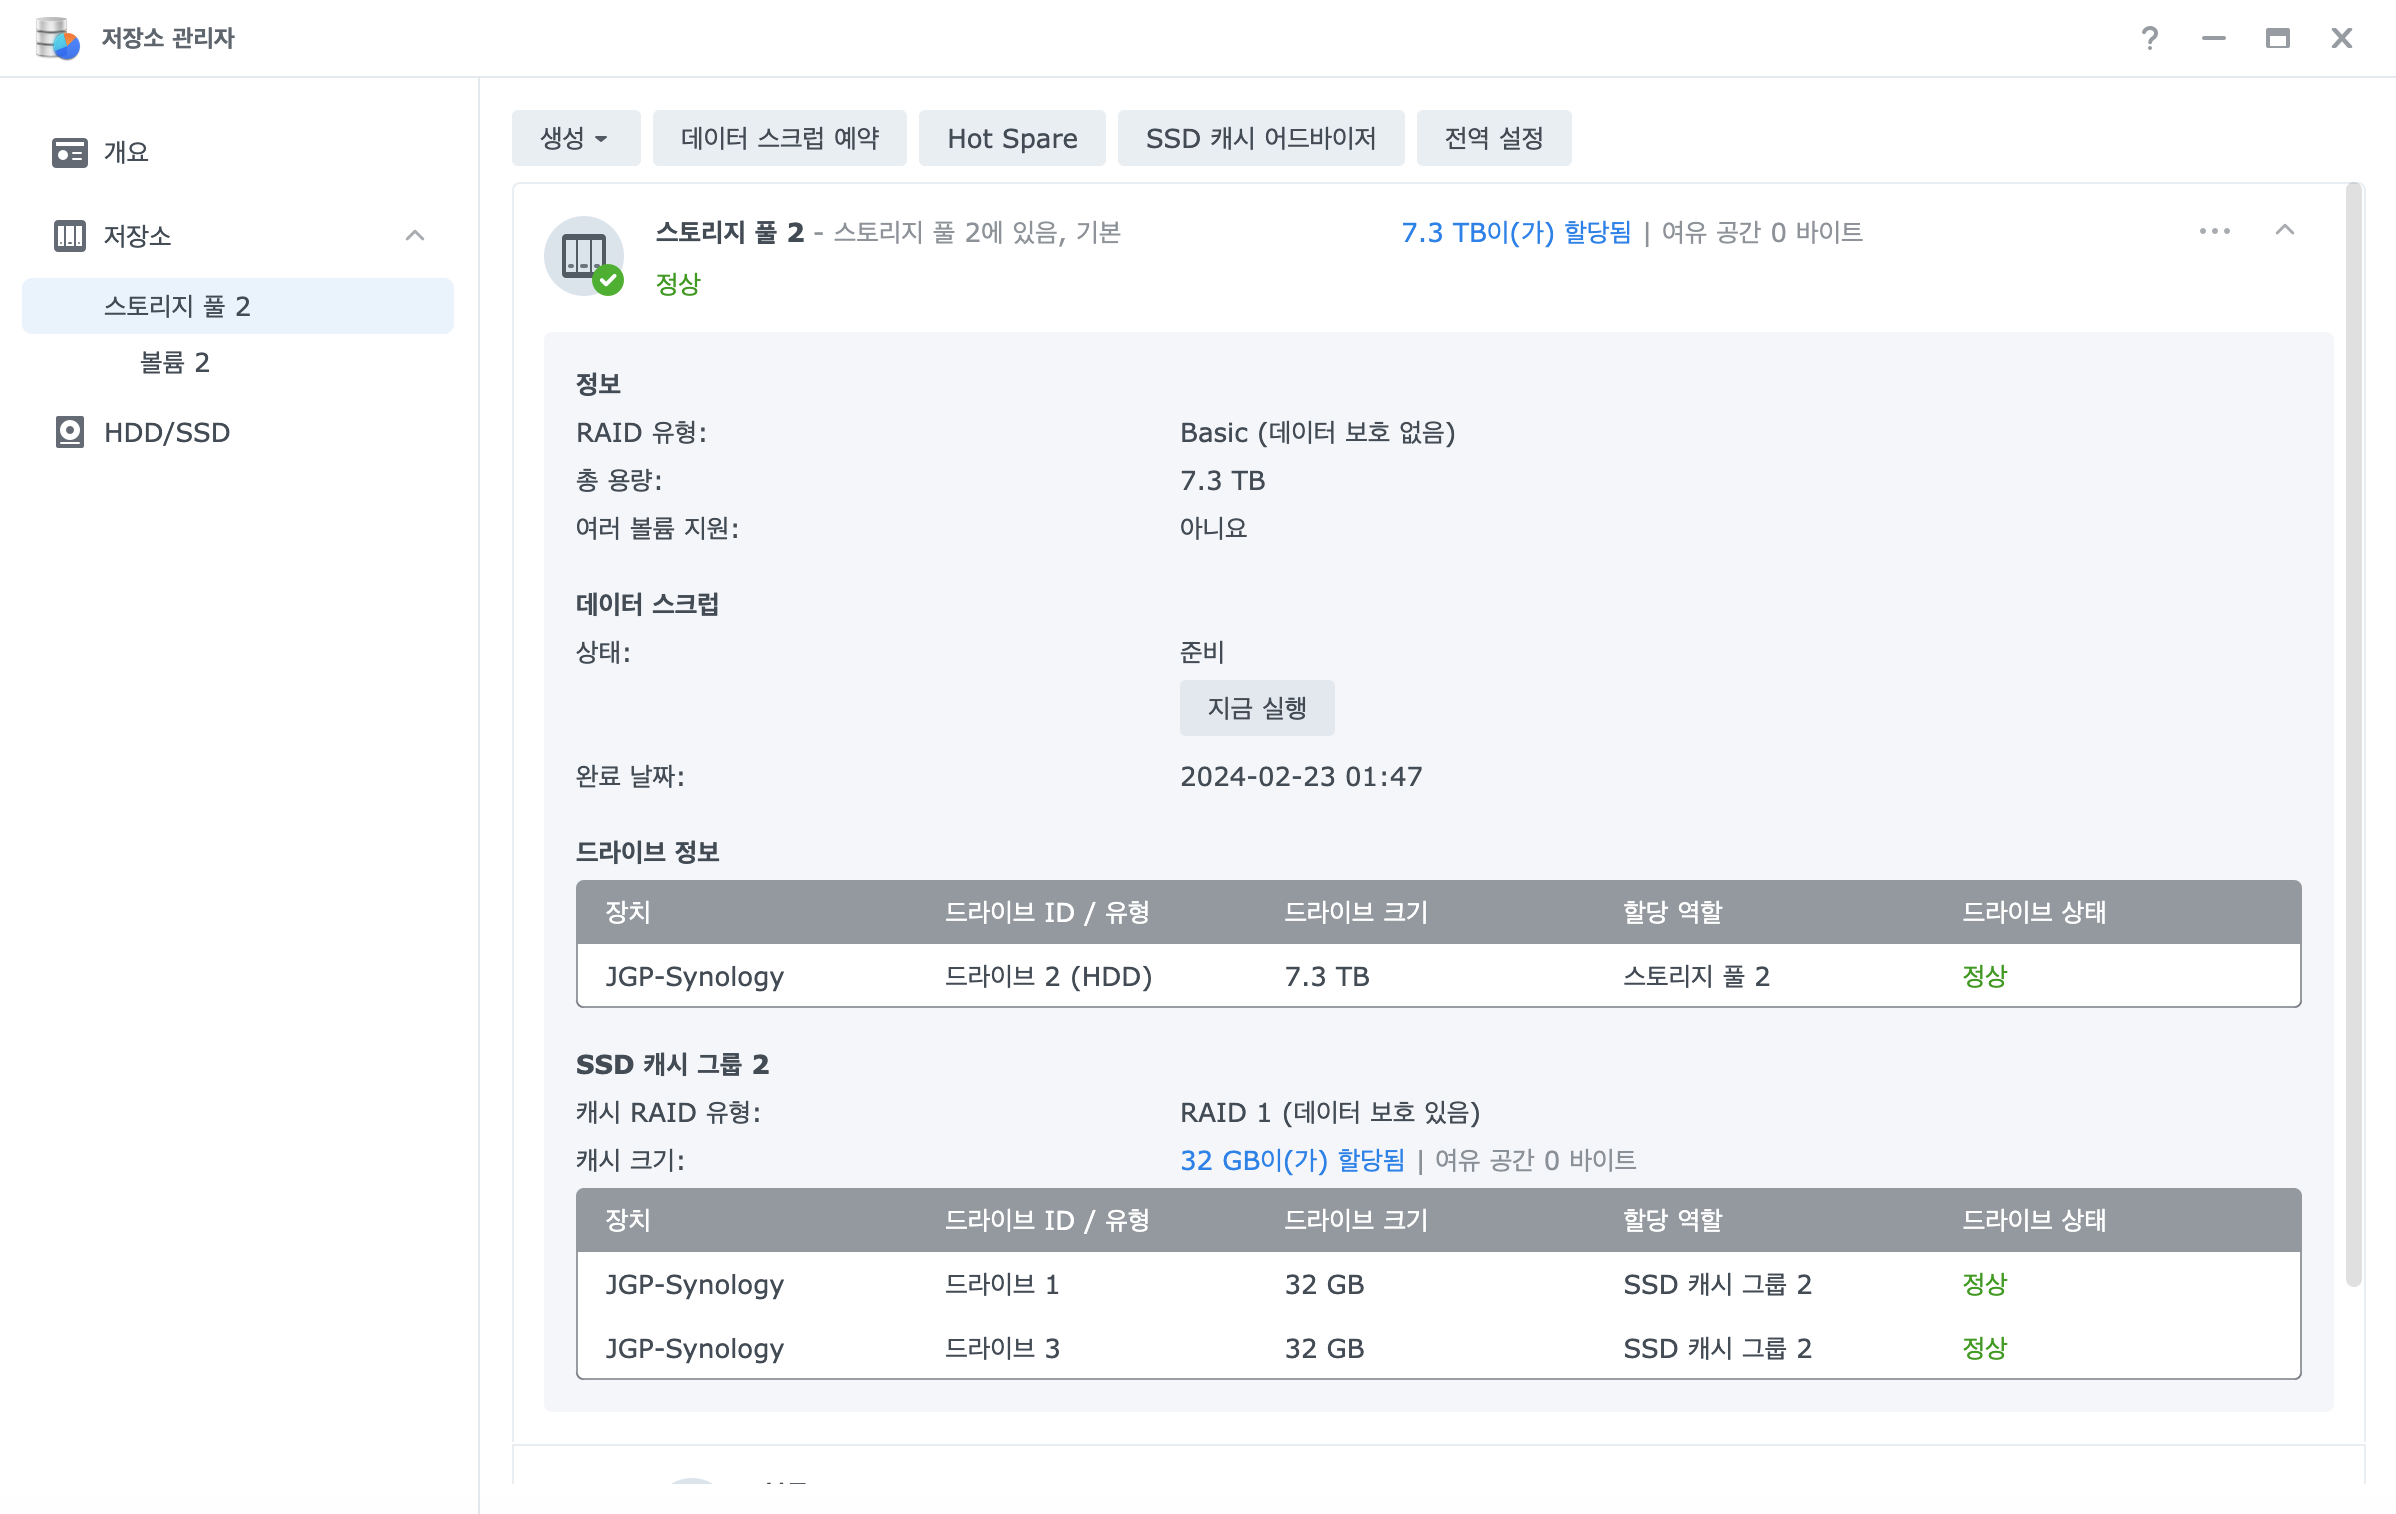The height and width of the screenshot is (1514, 2396).
Task: Click 데이터 스크럽 예약 button
Action: [x=779, y=138]
